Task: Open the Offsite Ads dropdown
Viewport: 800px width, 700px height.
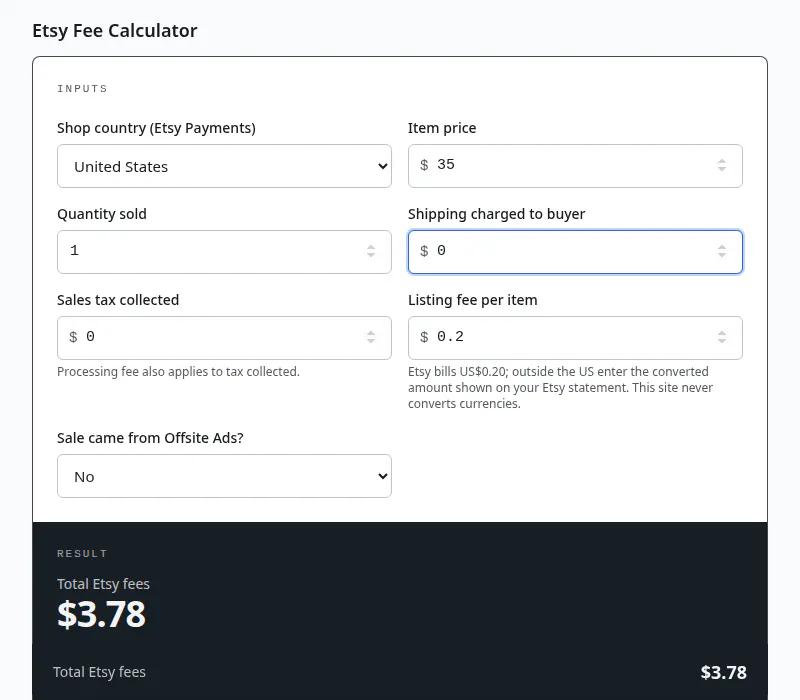Action: 224,476
